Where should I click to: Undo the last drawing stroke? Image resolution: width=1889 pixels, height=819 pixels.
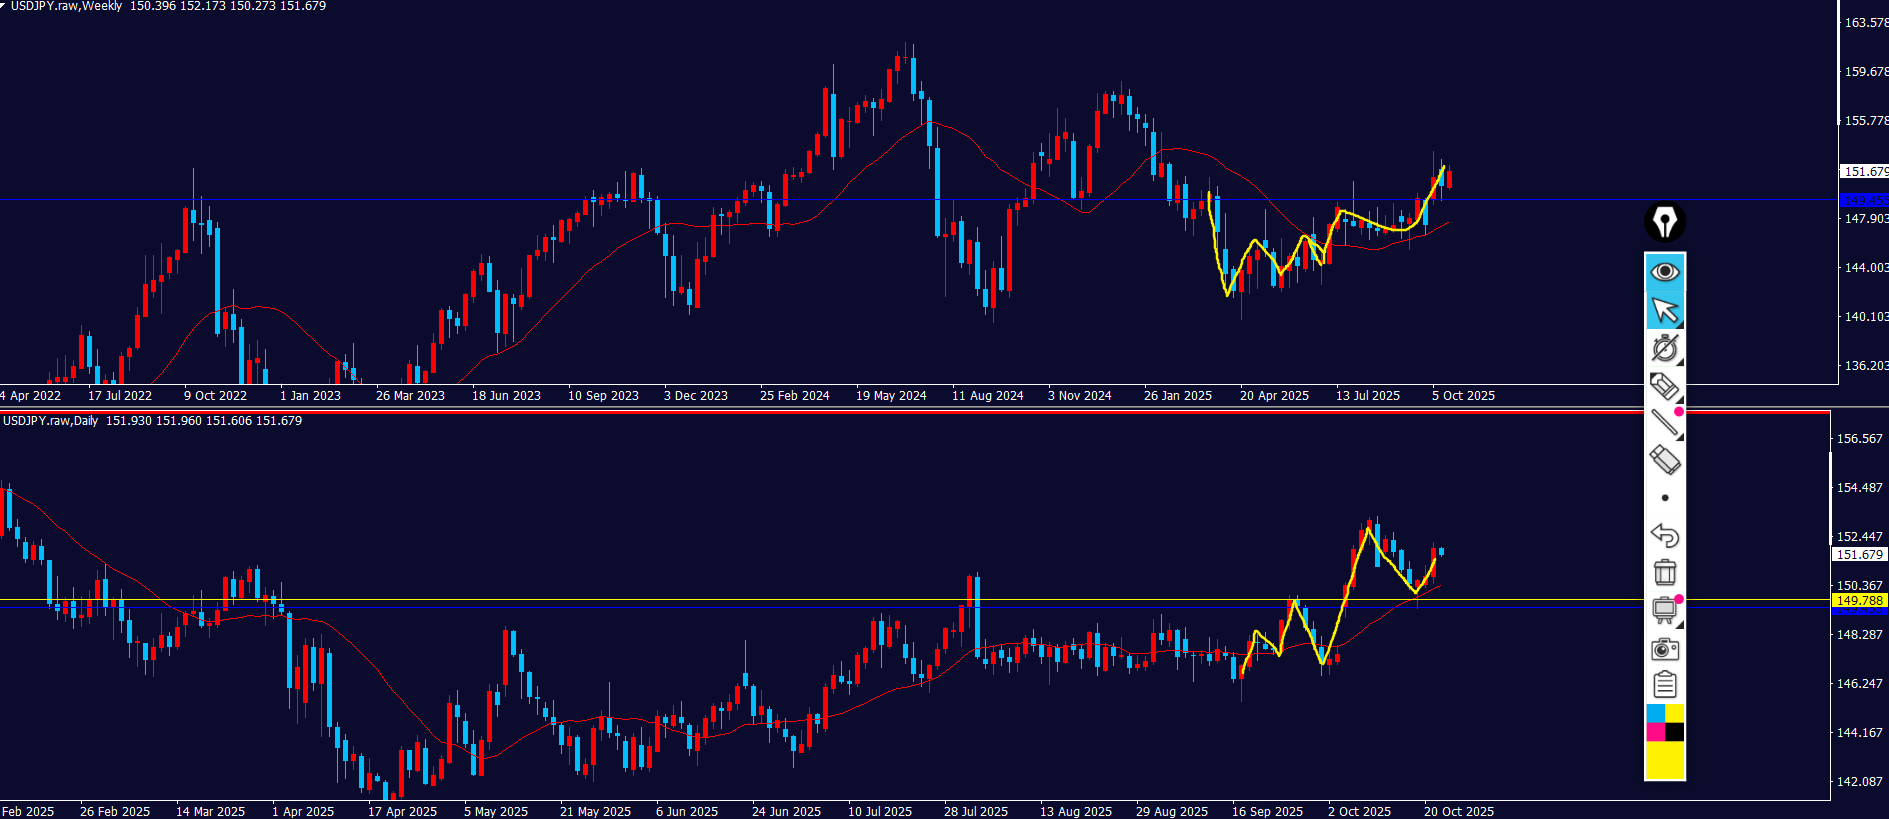(x=1665, y=536)
